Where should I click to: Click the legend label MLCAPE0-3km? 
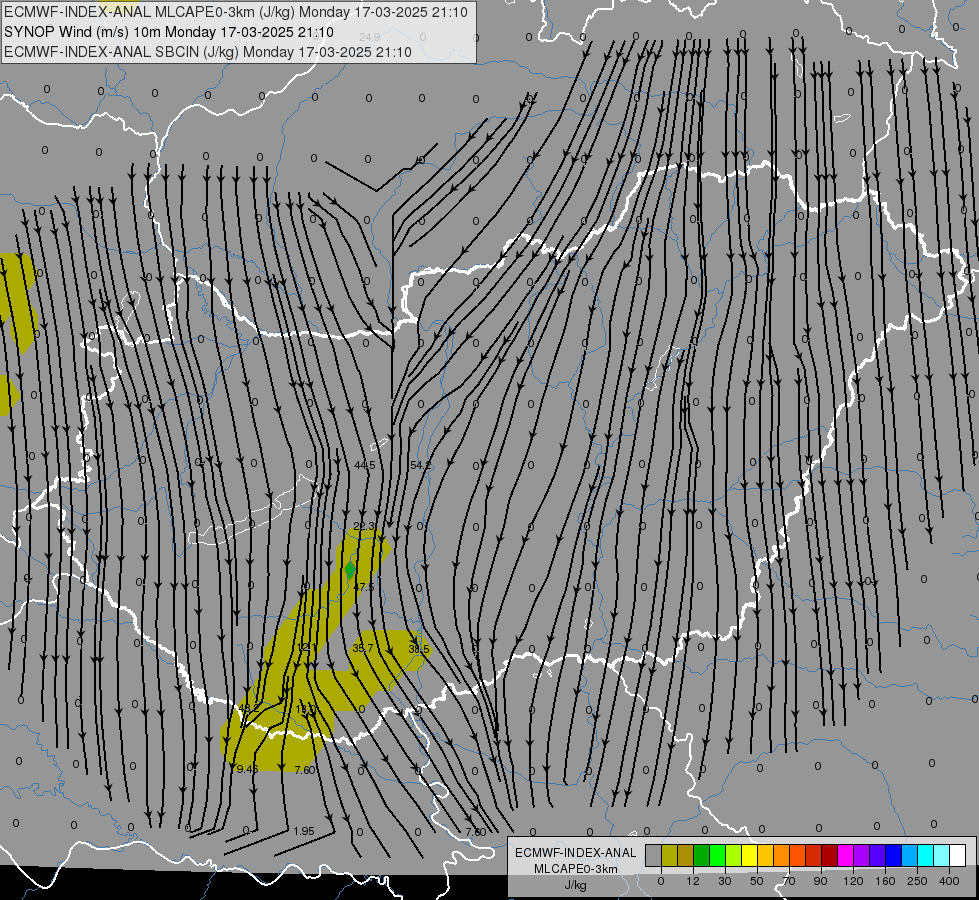click(575, 869)
